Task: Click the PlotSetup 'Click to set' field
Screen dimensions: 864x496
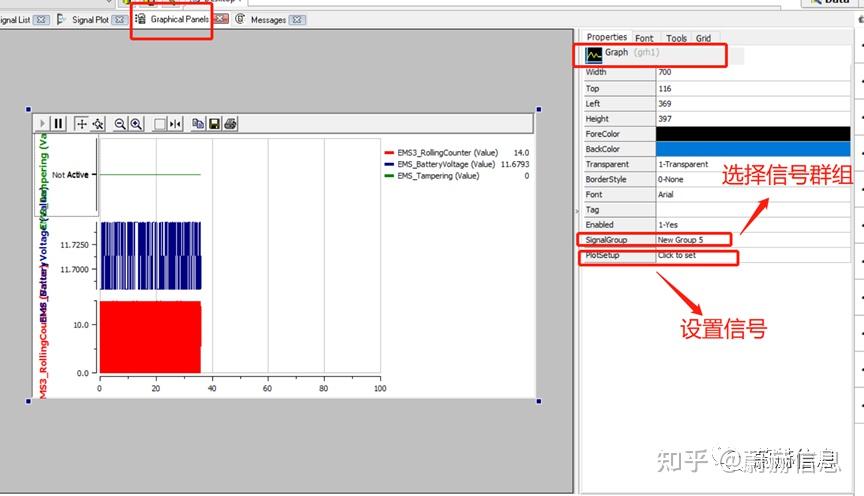Action: pyautogui.click(x=696, y=255)
